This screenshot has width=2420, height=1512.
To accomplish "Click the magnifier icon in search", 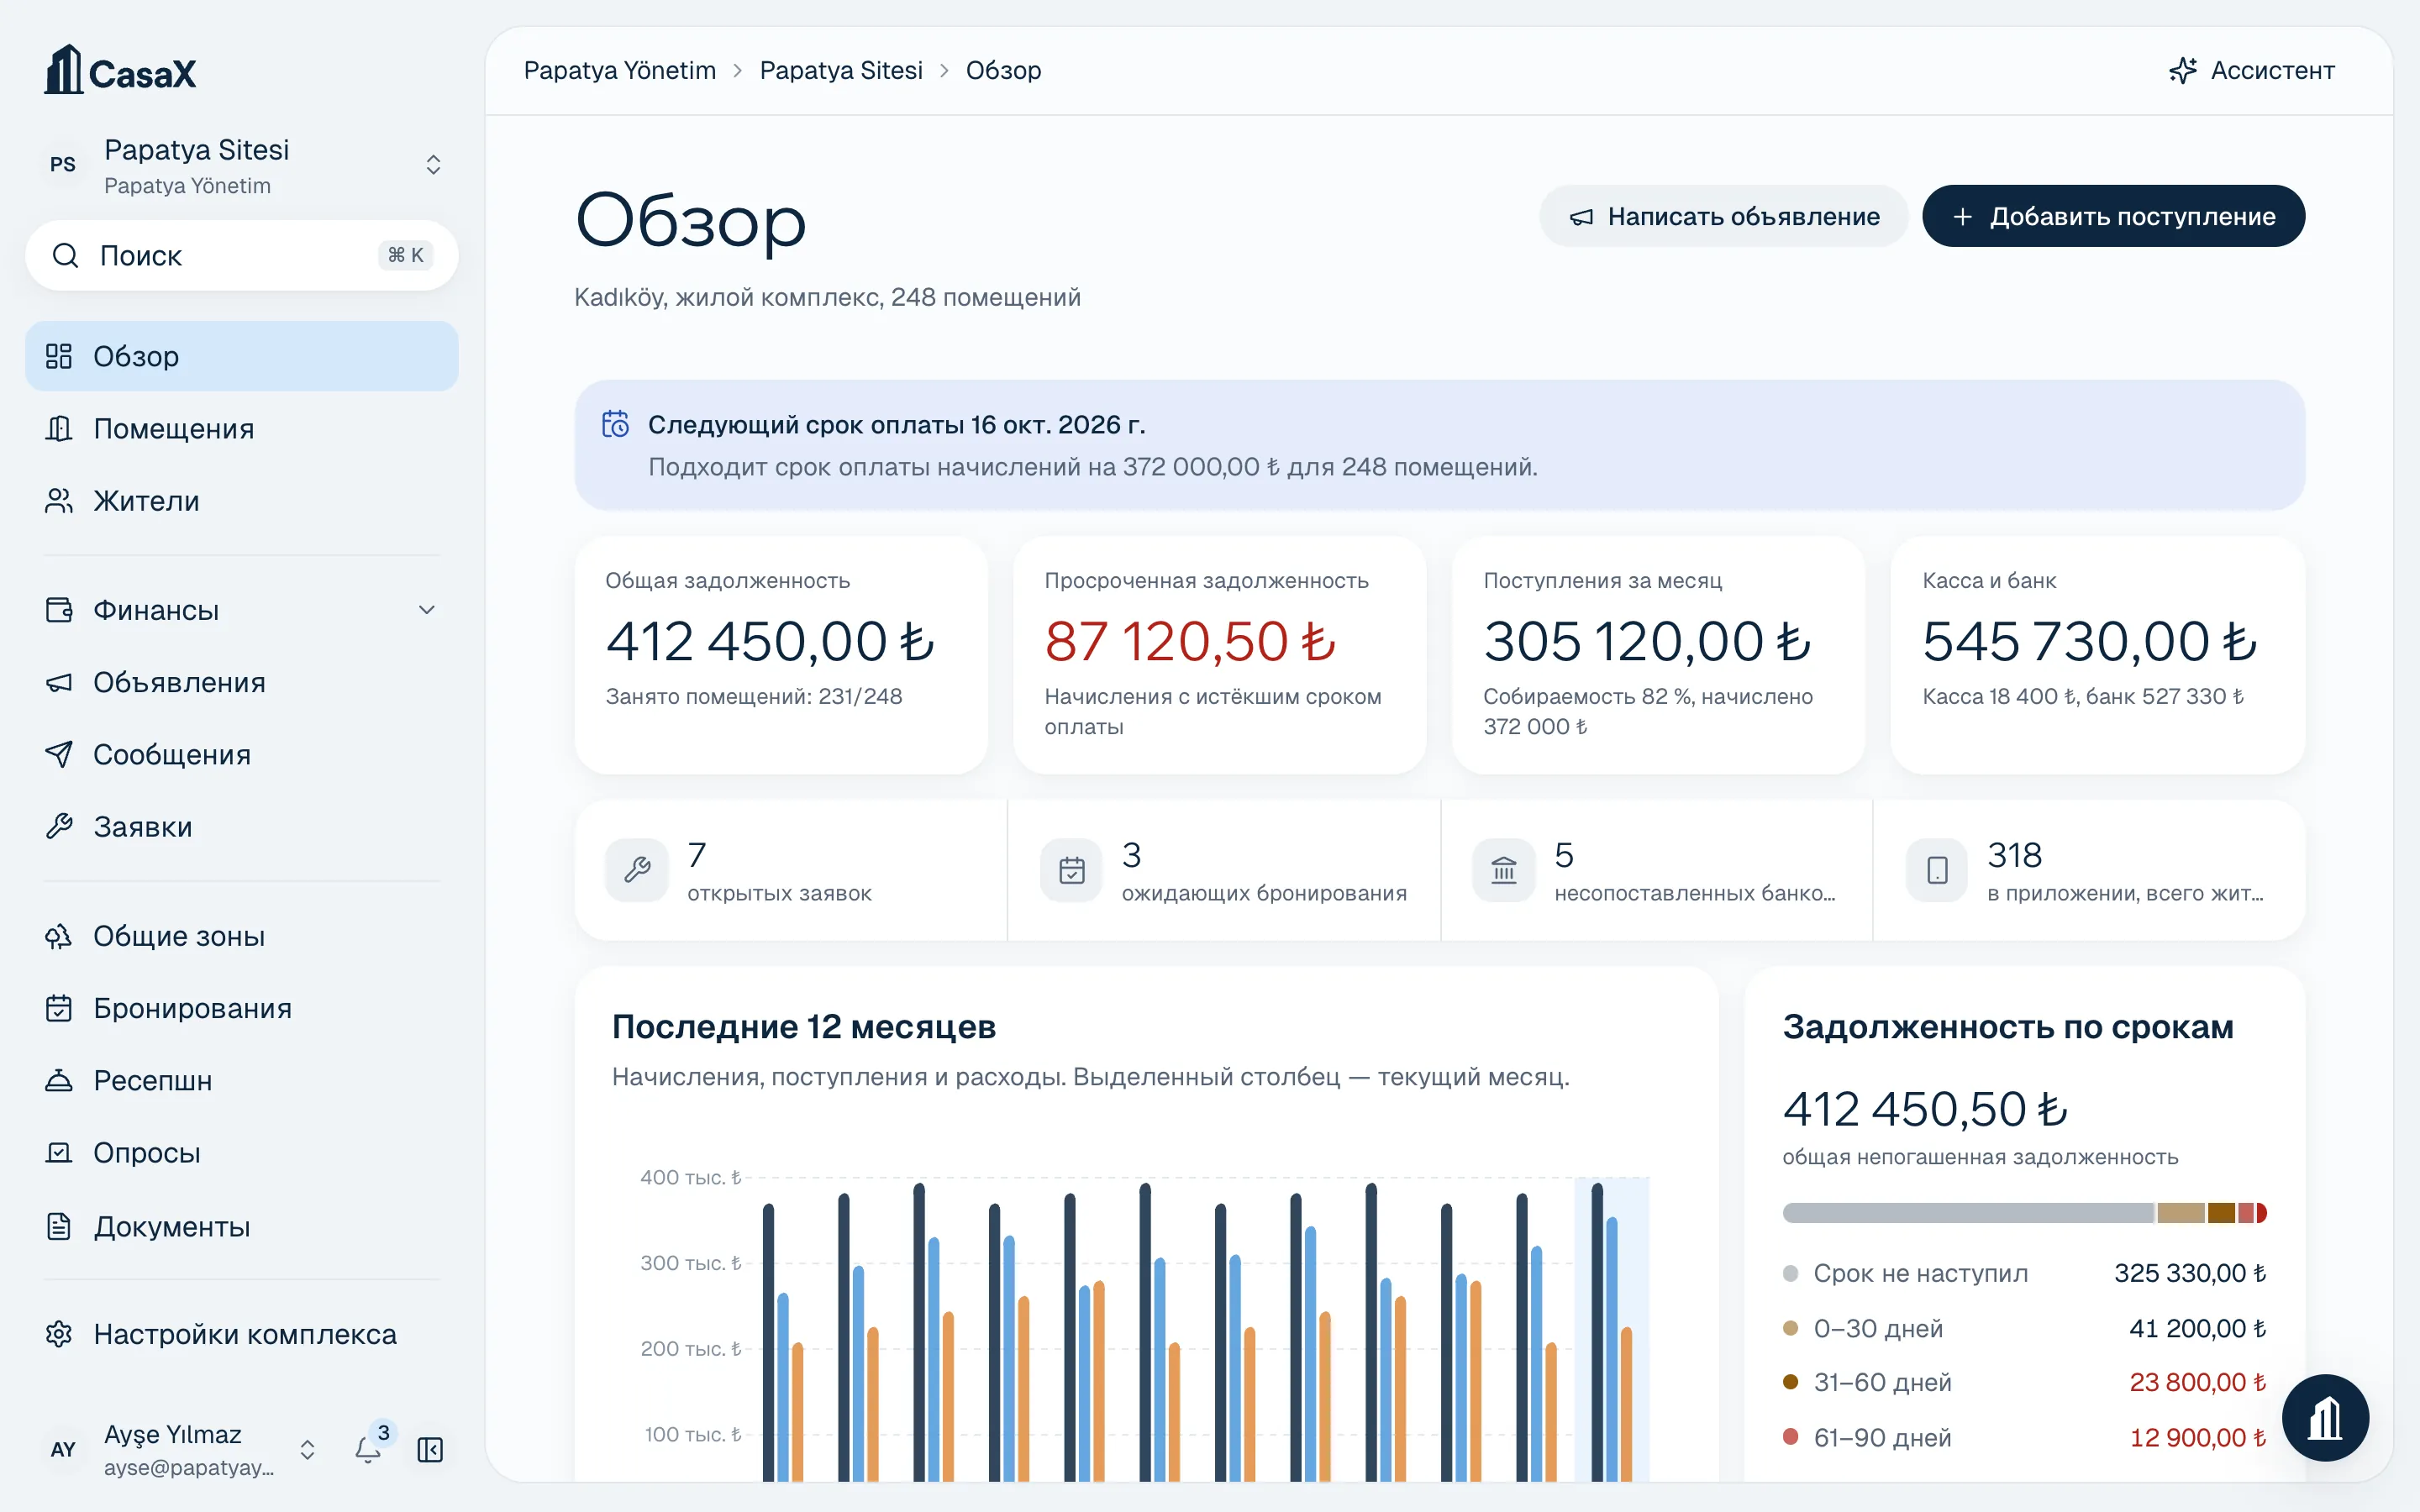I will [x=65, y=256].
